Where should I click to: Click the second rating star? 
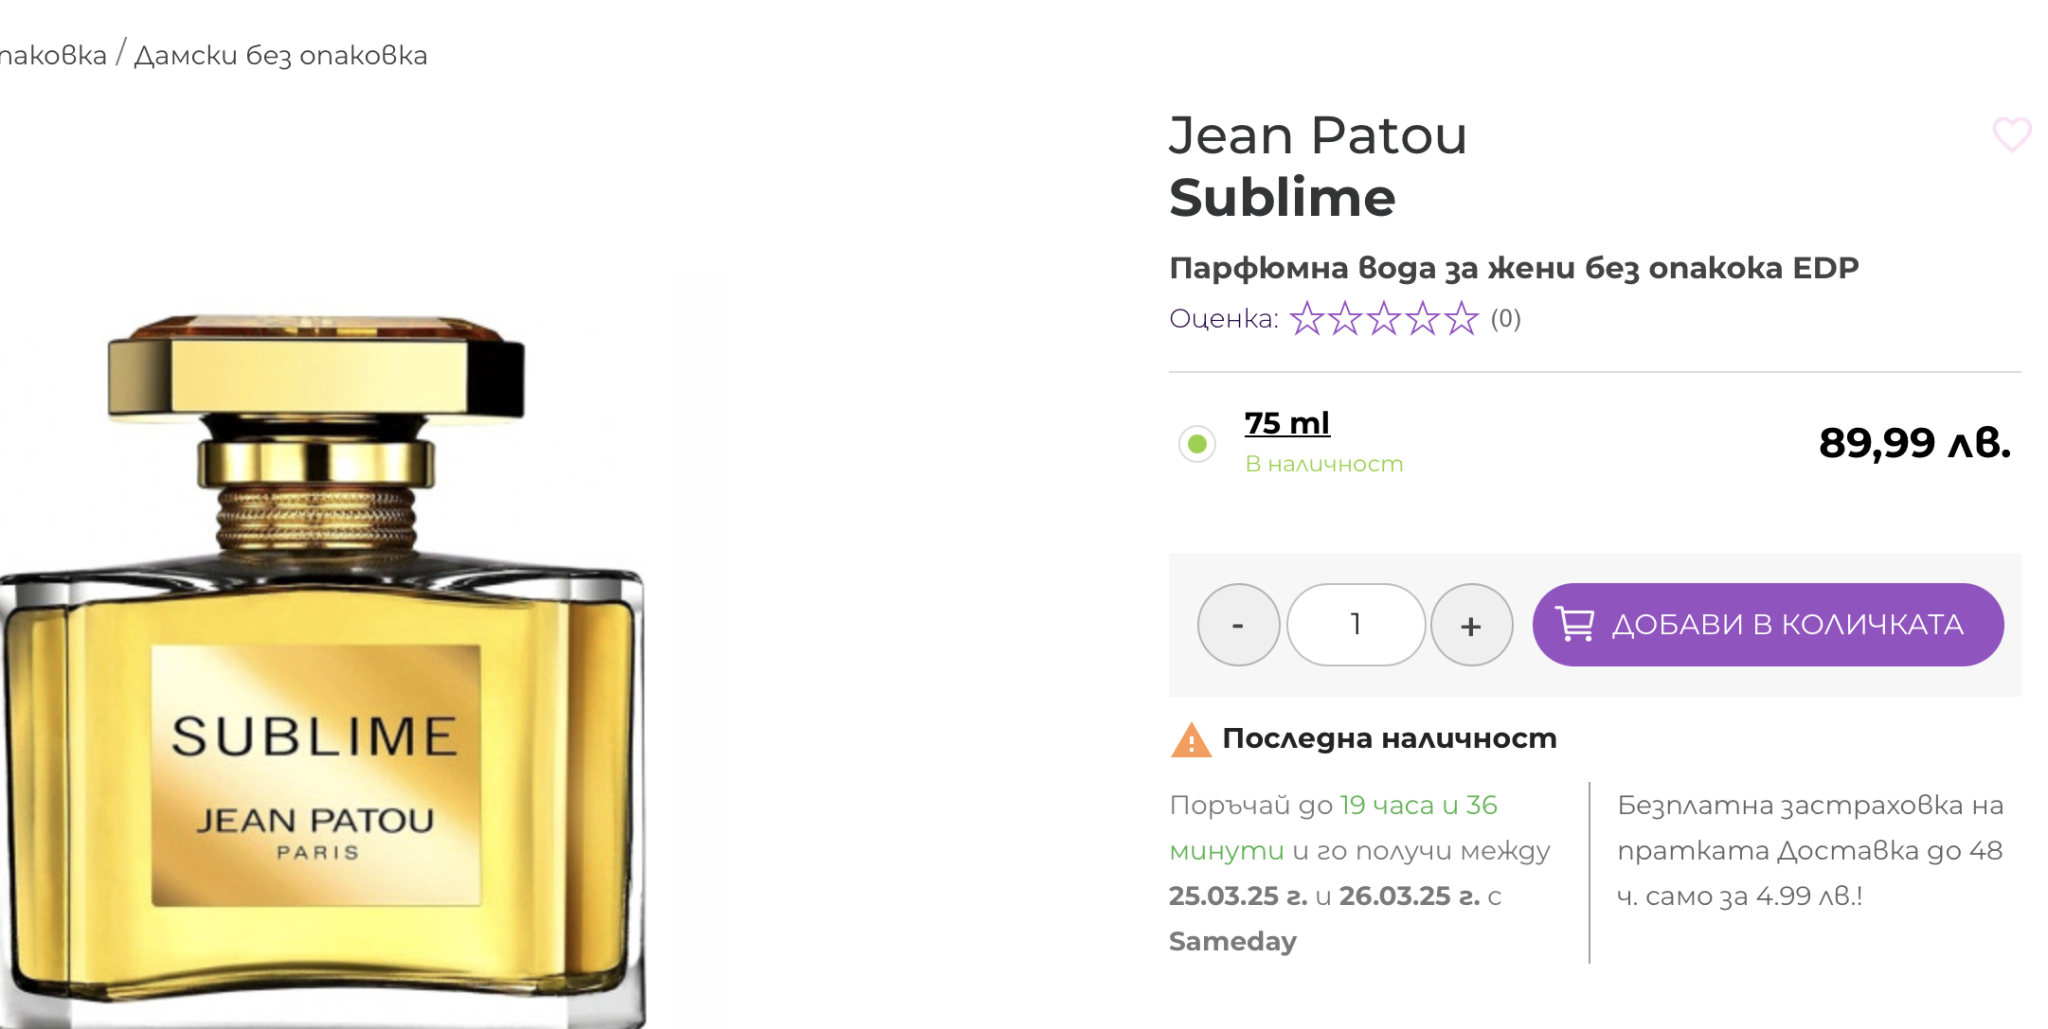pos(1345,319)
